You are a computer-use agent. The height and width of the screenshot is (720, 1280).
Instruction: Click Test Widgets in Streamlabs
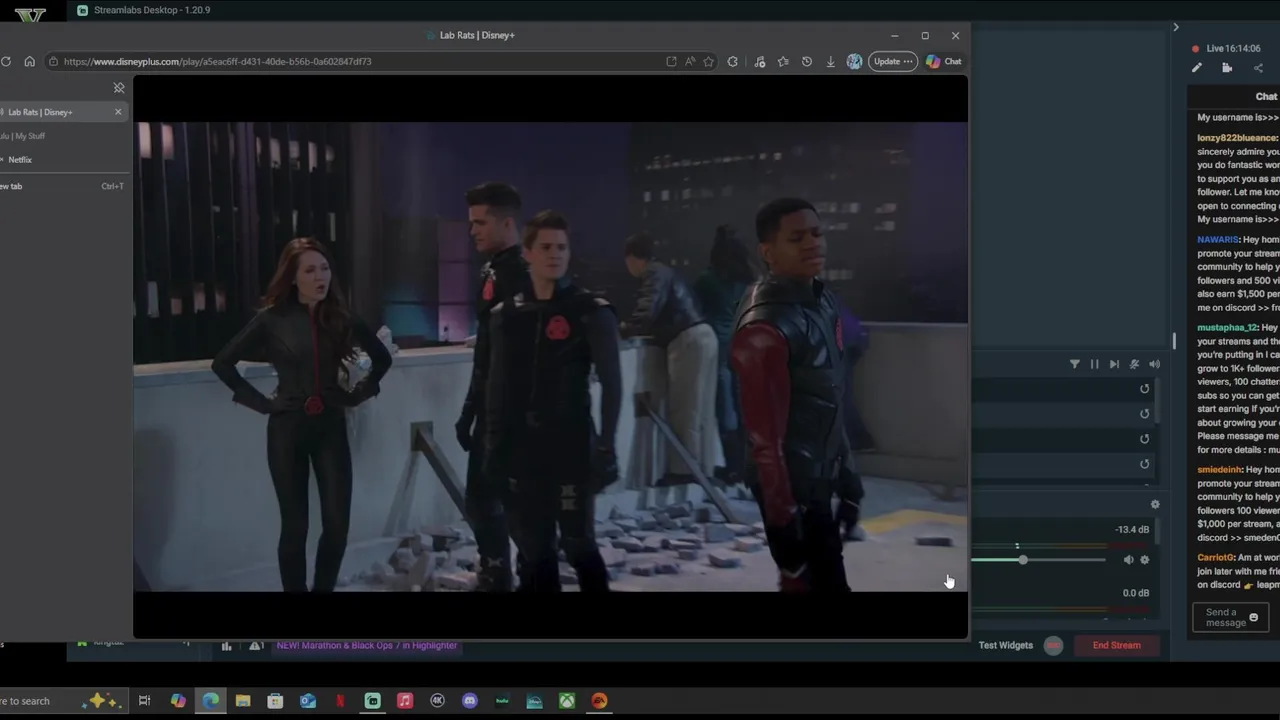(1005, 645)
